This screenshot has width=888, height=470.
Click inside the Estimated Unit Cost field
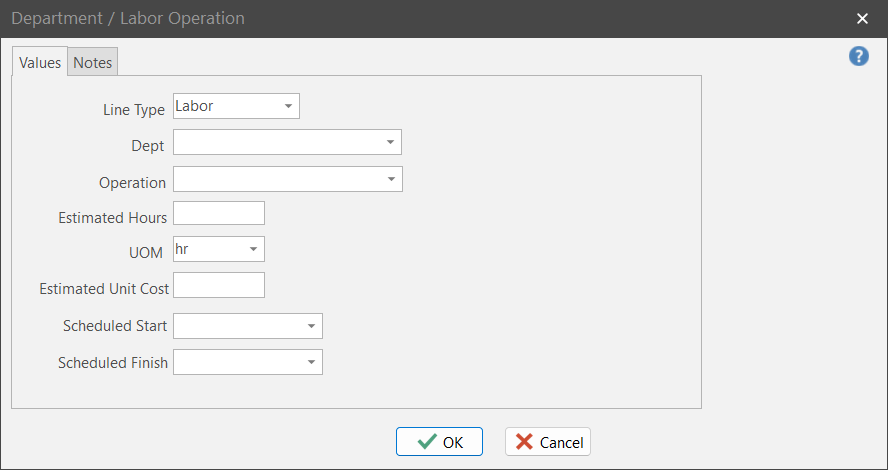click(x=219, y=285)
